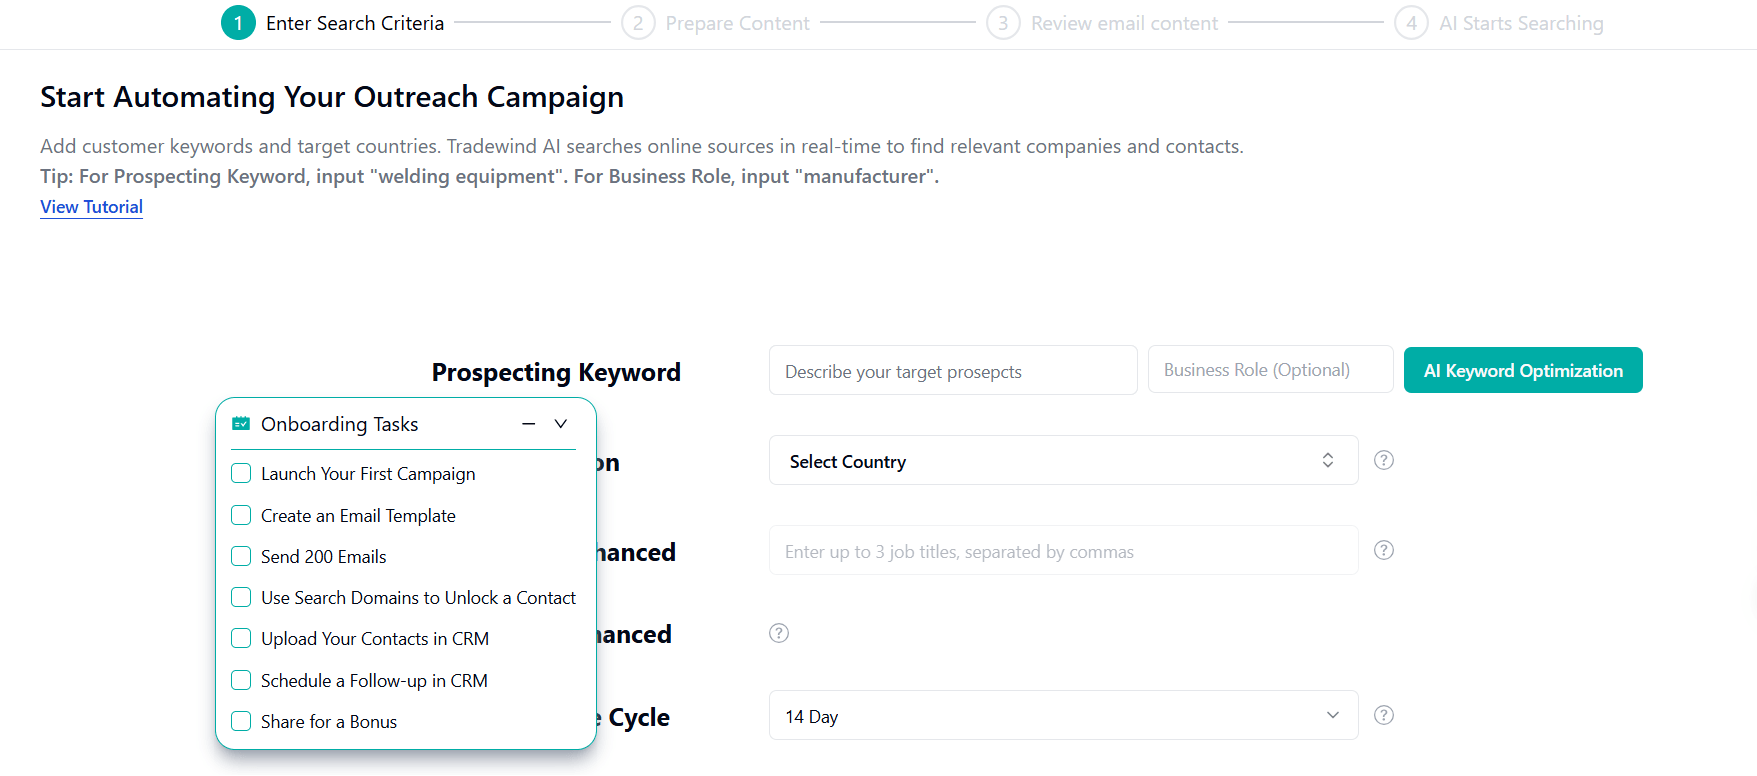Click the help icon next to 14 Day dropdown
The image size is (1757, 776).
click(1384, 715)
